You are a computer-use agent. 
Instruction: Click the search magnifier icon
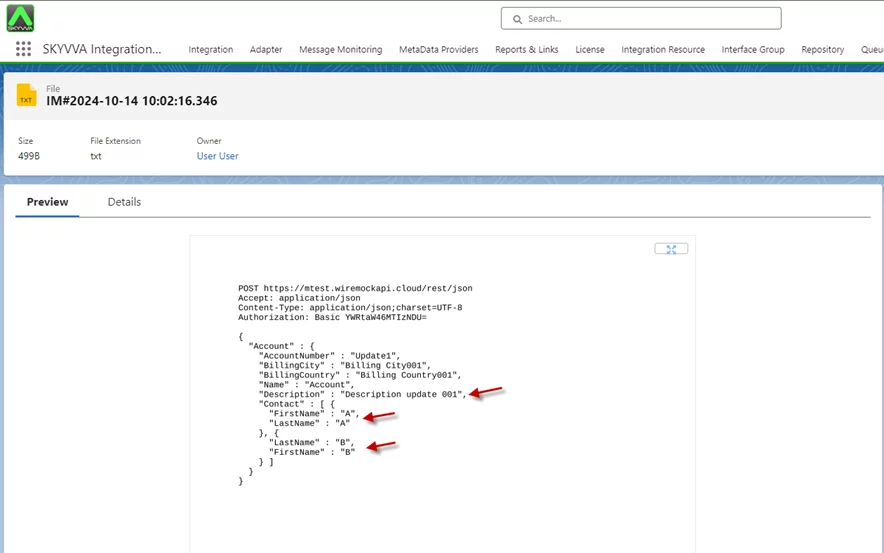pyautogui.click(x=517, y=19)
